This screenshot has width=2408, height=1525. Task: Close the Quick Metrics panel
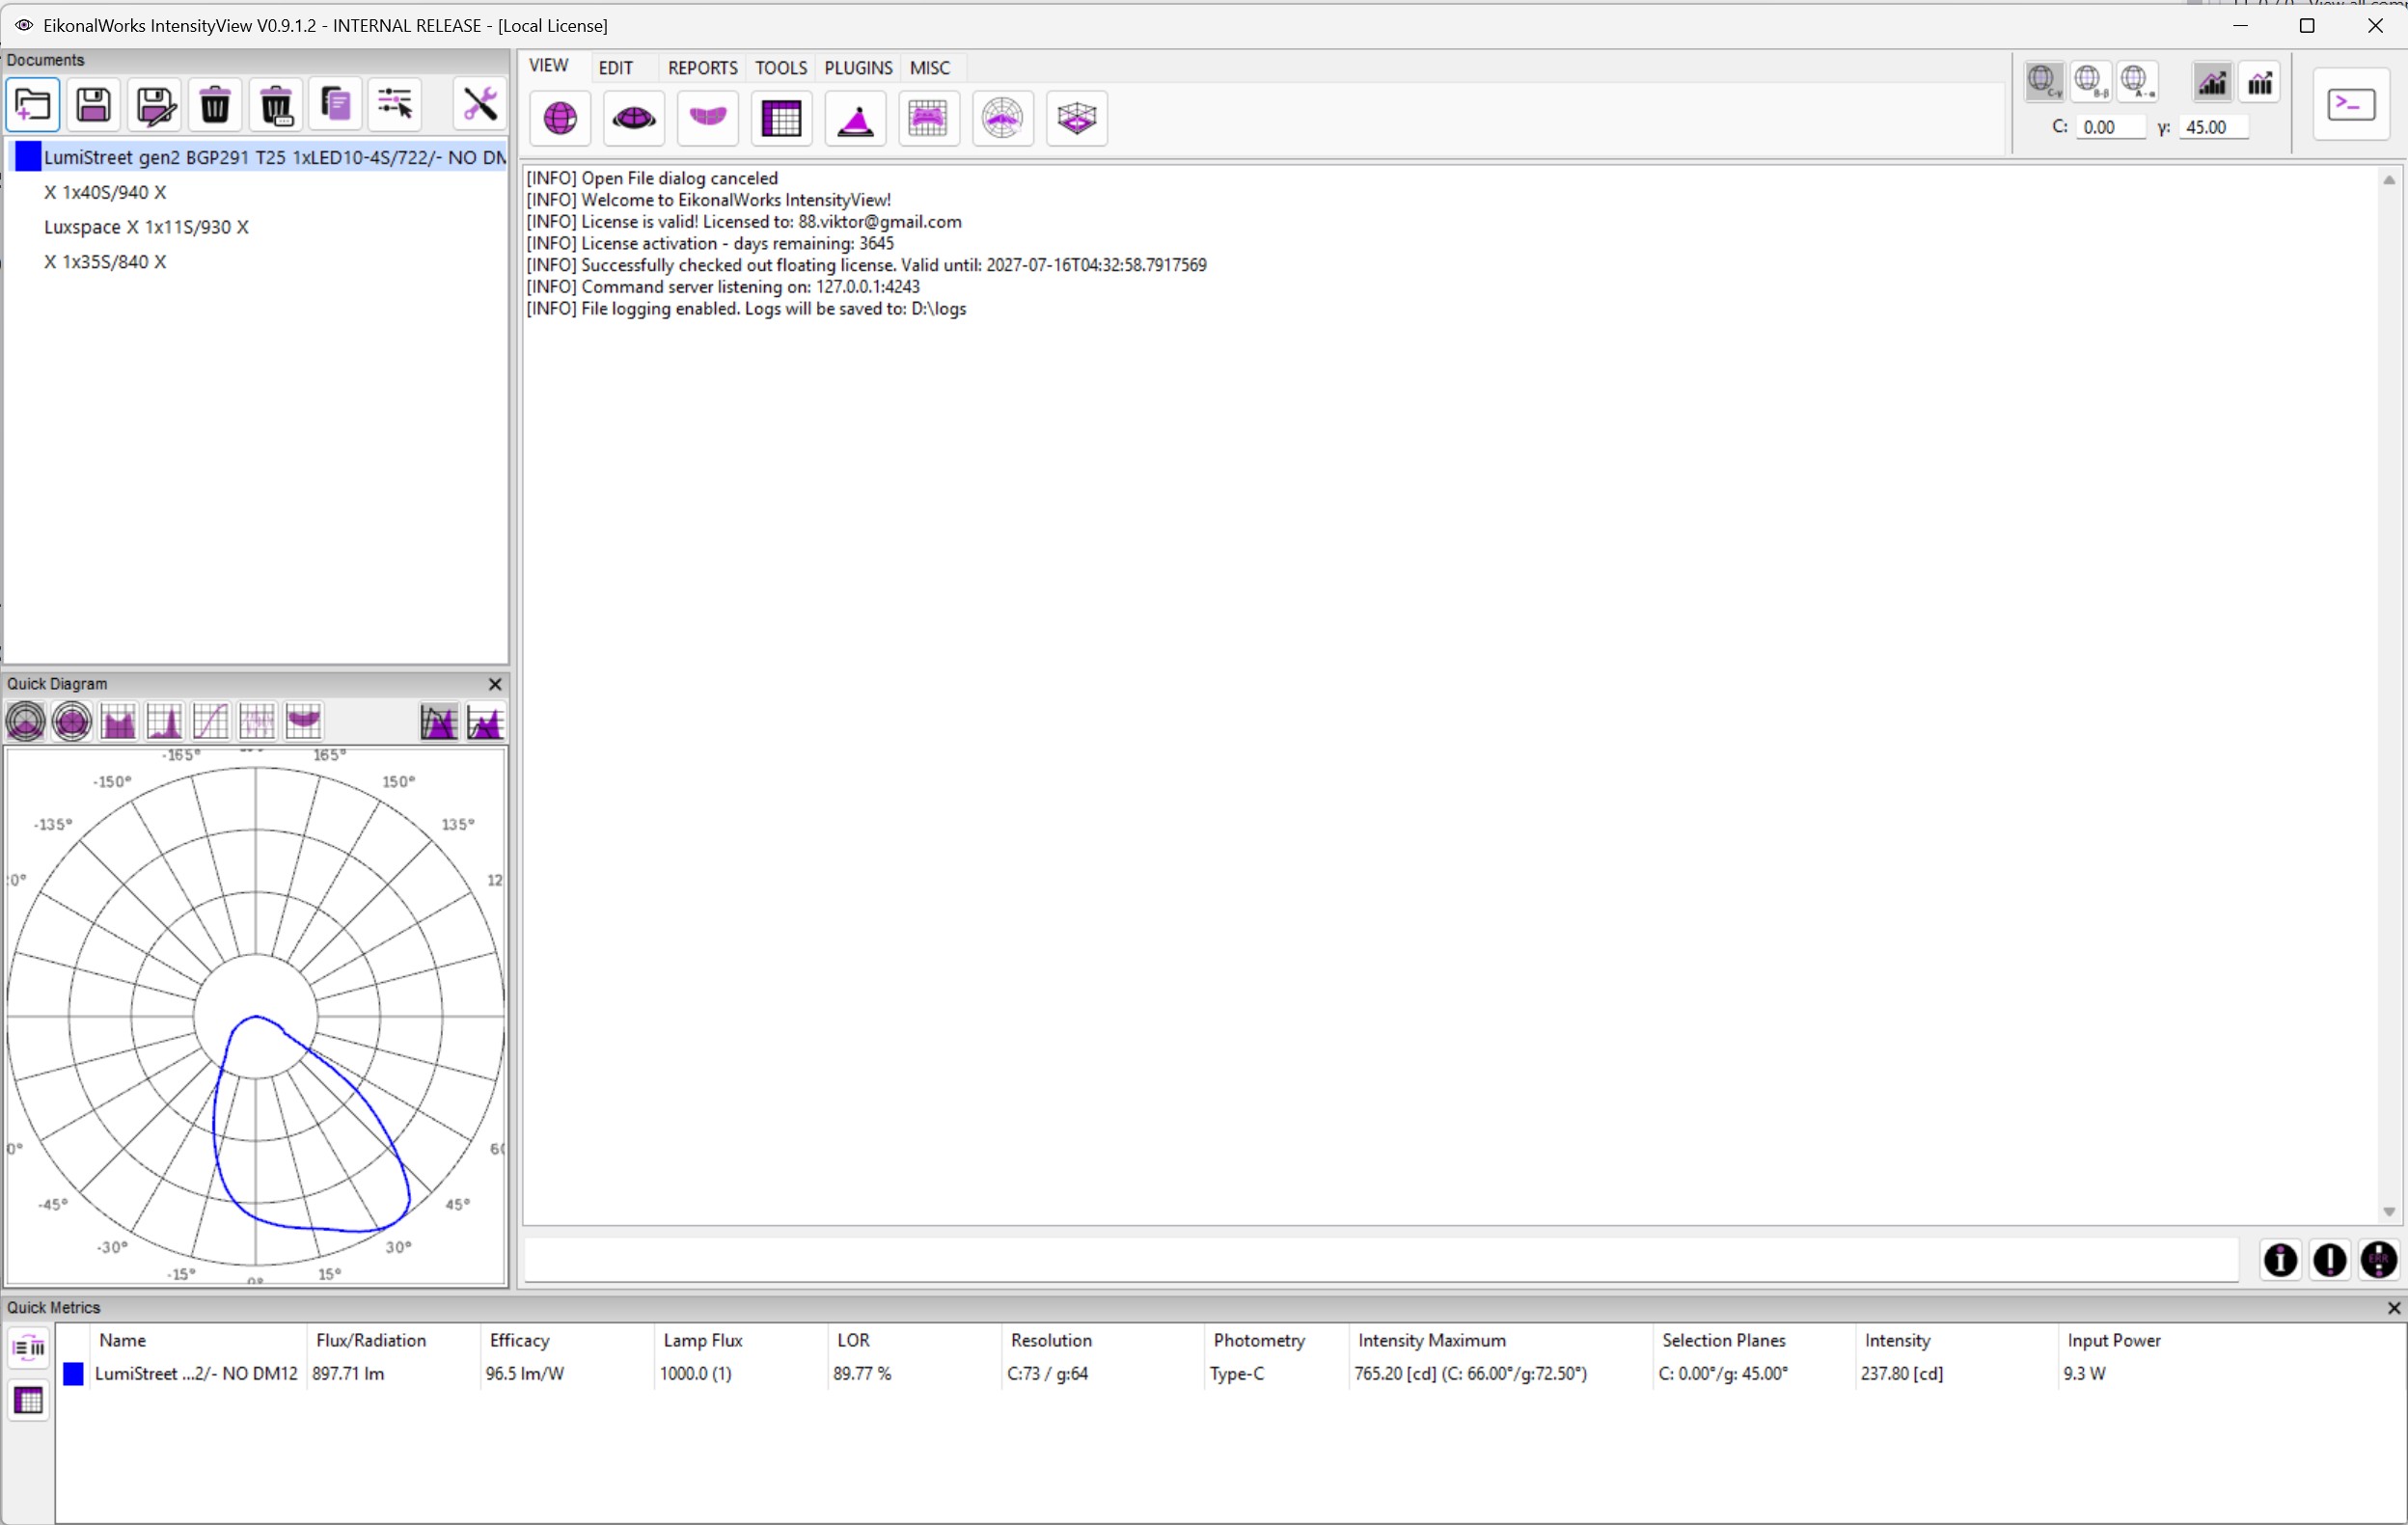click(x=2394, y=1308)
